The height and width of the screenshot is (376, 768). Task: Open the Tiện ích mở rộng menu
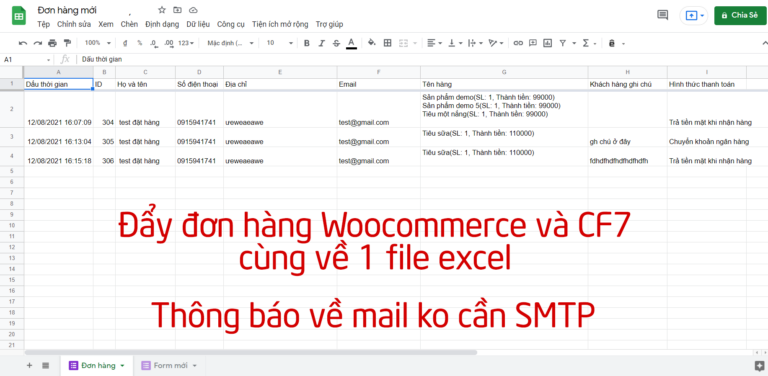(x=280, y=24)
